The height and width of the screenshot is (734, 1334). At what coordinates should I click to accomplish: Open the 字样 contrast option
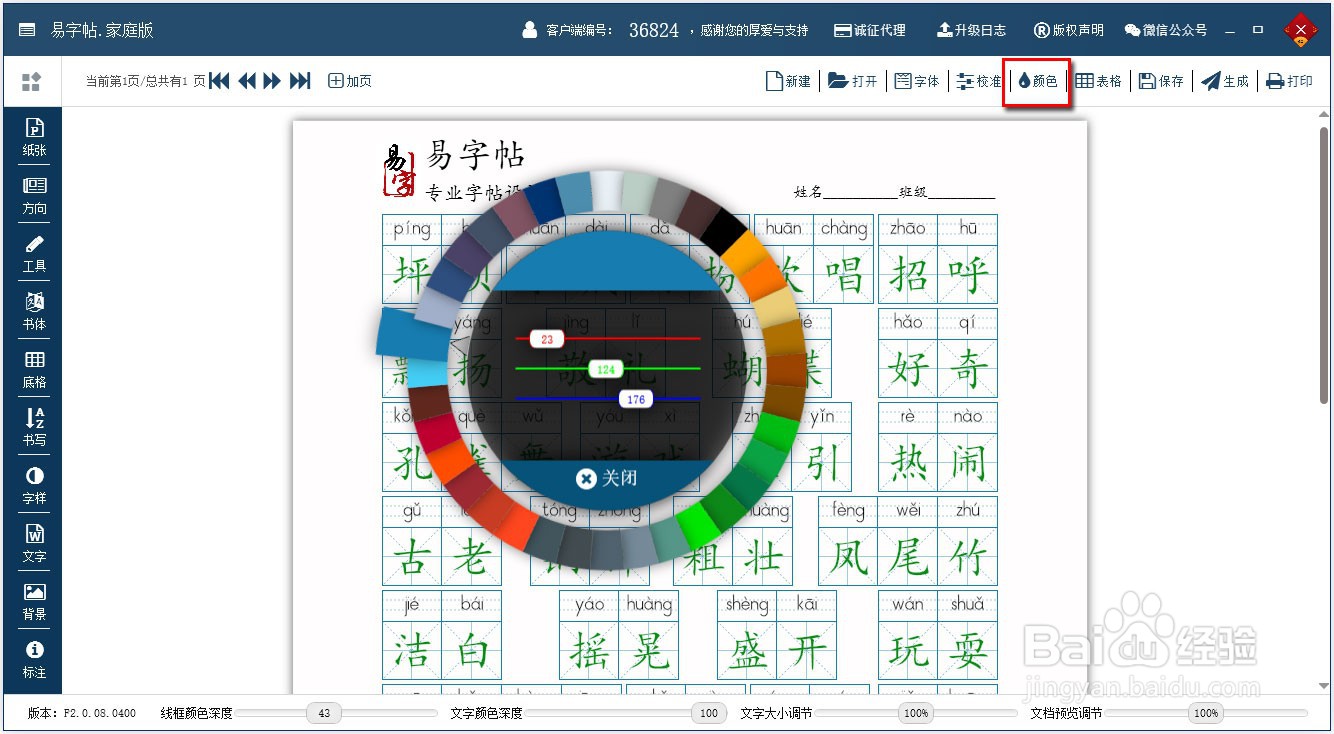[34, 486]
